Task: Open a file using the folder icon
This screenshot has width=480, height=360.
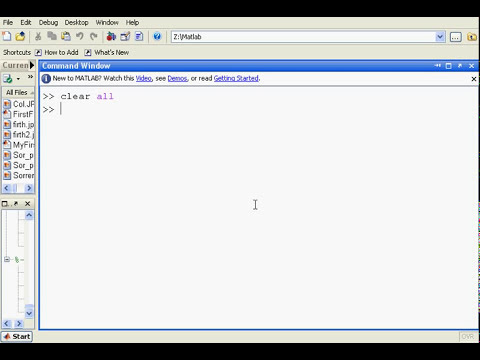Action: click(x=20, y=36)
